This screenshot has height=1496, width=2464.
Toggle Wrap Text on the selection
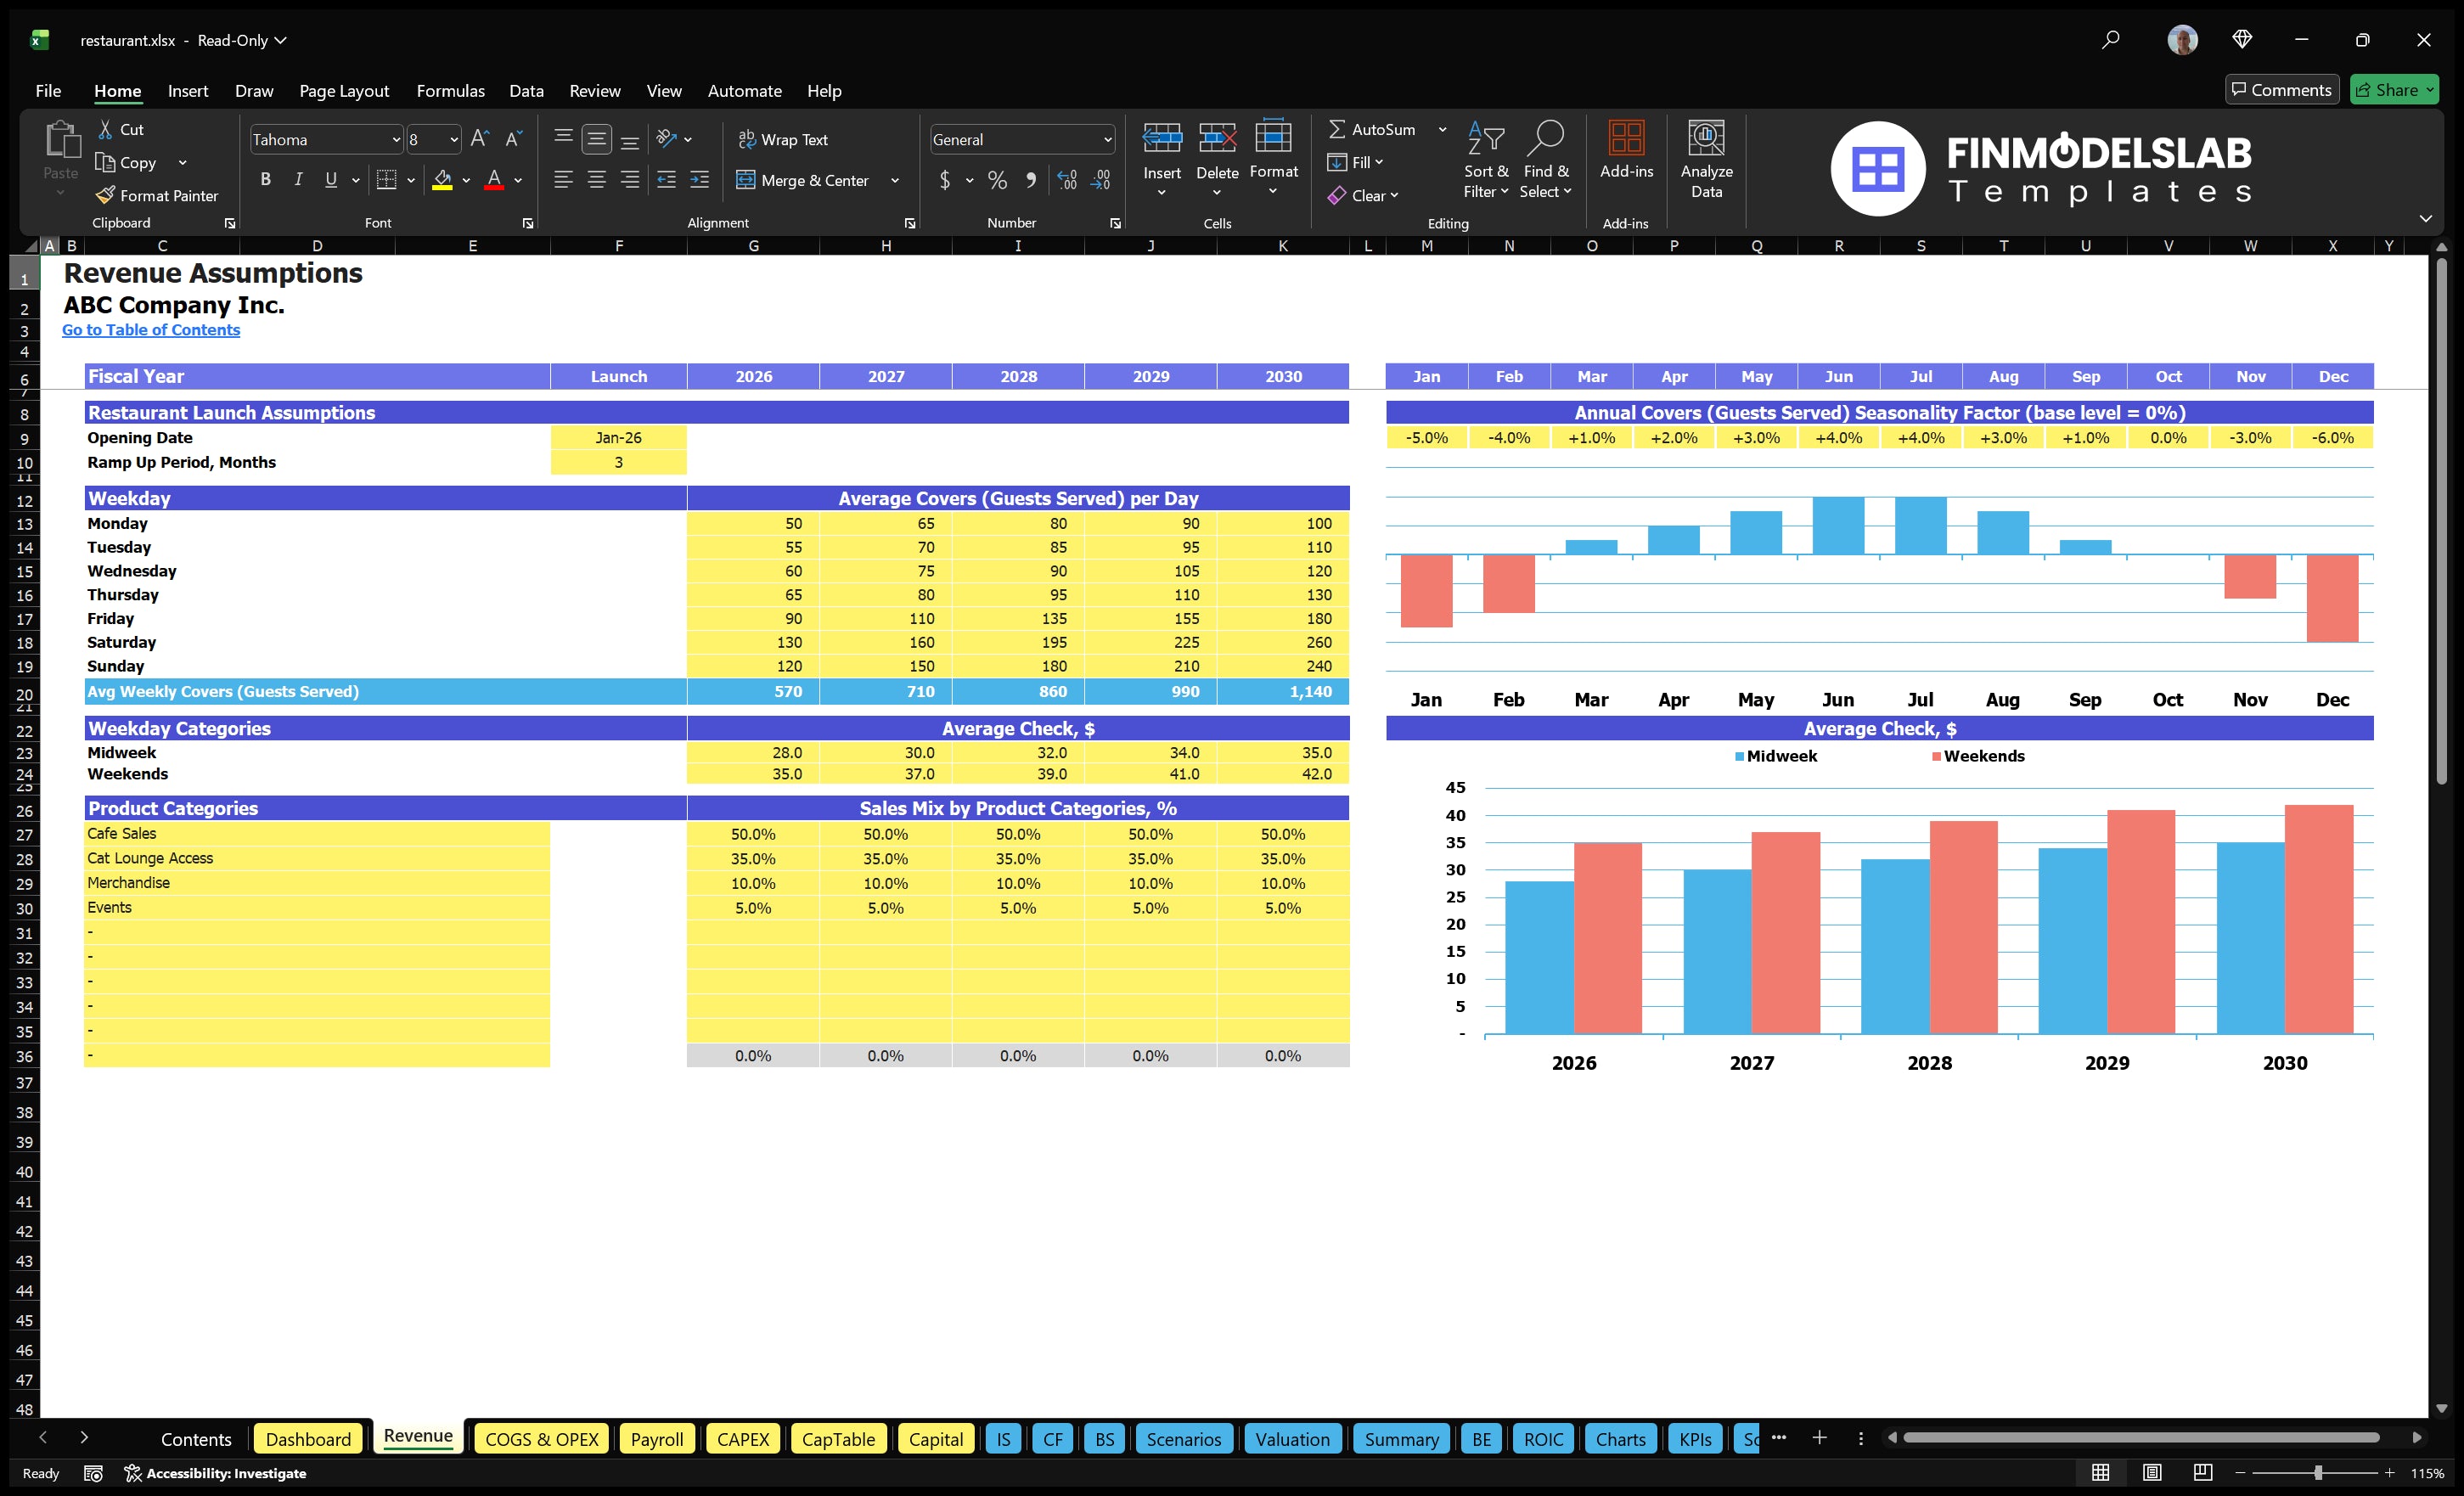click(x=784, y=139)
